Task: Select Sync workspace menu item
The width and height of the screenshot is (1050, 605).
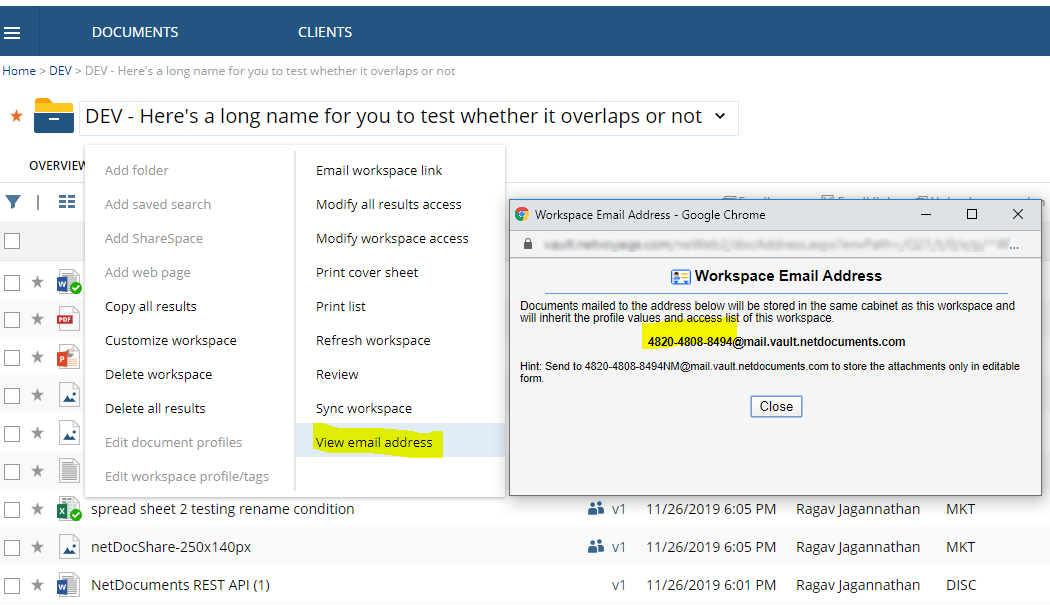Action: (364, 409)
